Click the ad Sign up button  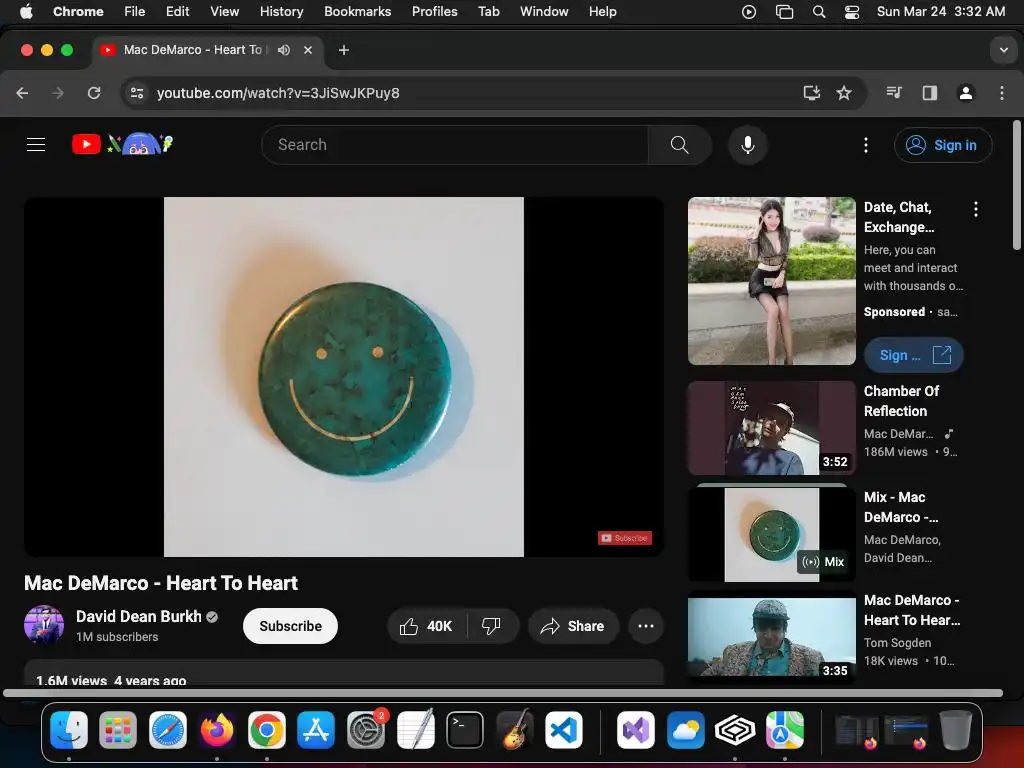point(914,355)
